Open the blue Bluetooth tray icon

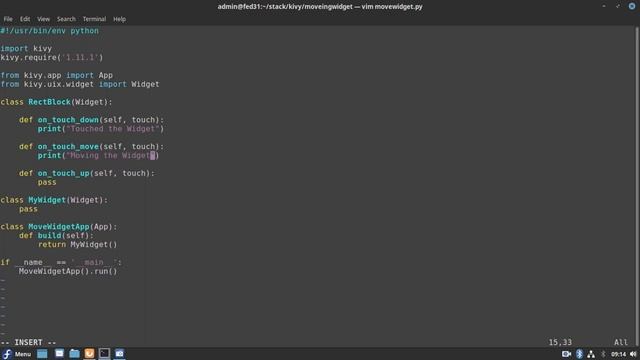click(579, 354)
